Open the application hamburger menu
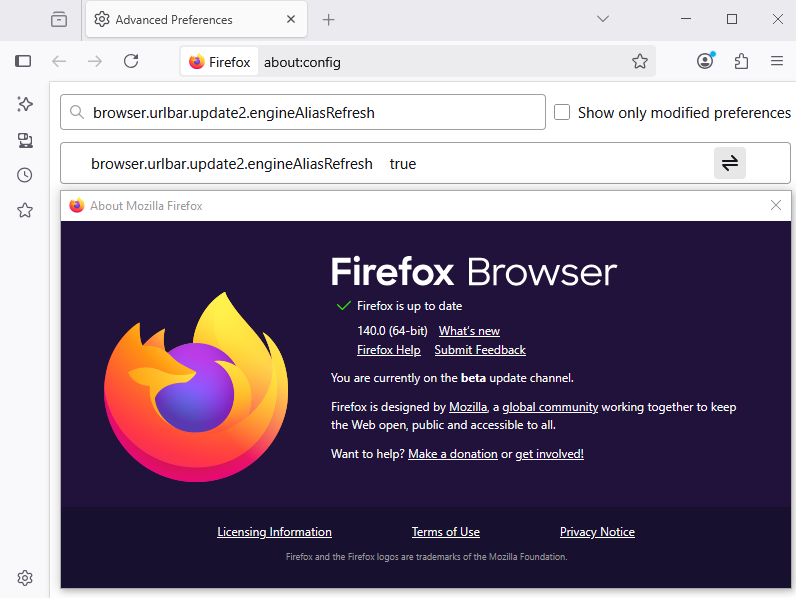Image resolution: width=796 pixels, height=598 pixels. 777,61
